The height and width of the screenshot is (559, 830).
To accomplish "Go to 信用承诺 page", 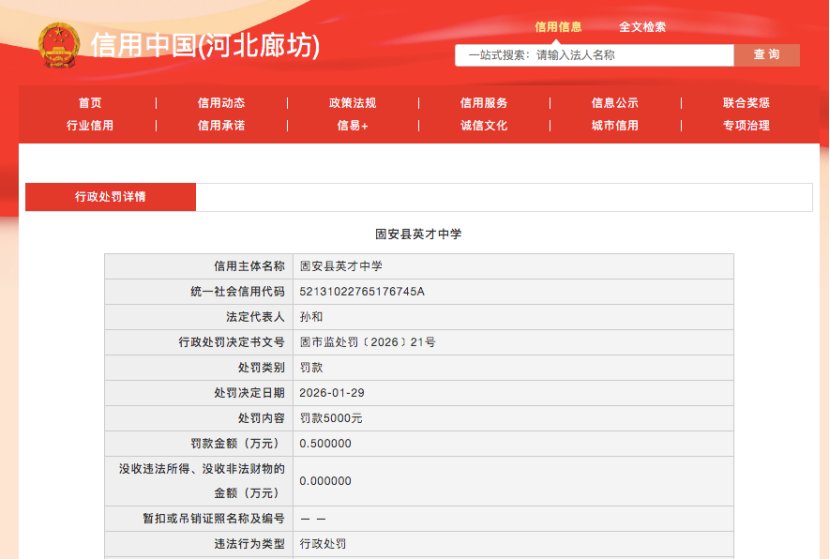I will [221, 125].
